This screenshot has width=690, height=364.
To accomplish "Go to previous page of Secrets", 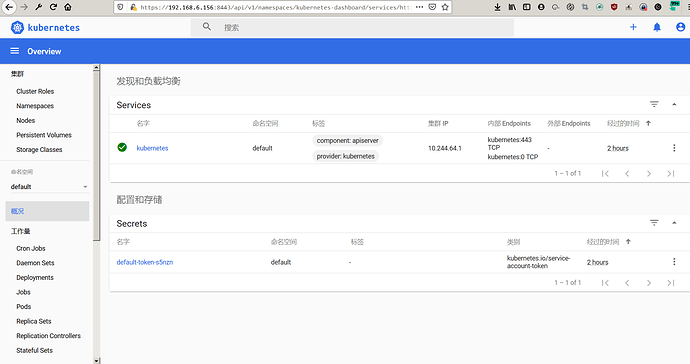I will [x=627, y=283].
